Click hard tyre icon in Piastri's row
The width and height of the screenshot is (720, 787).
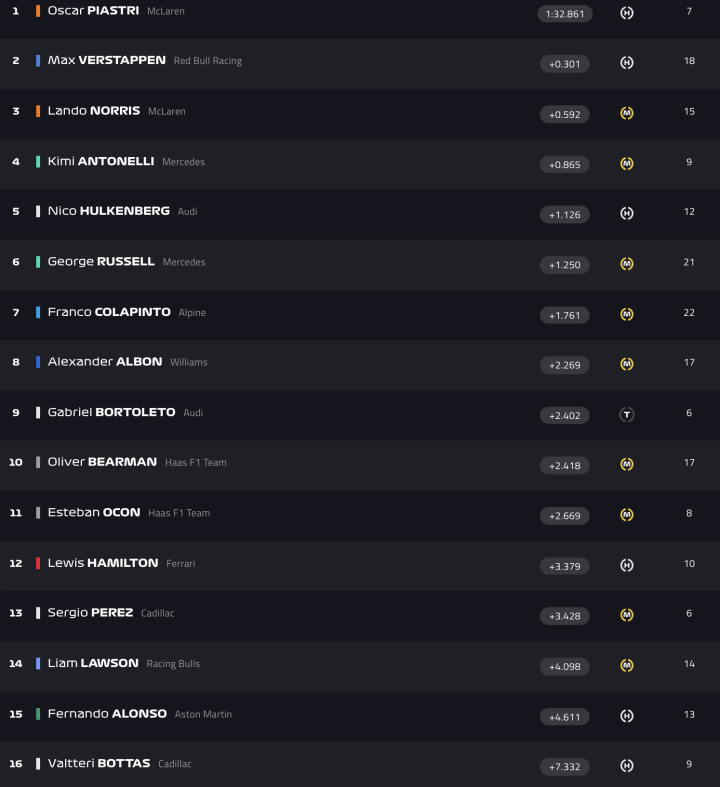click(x=626, y=13)
